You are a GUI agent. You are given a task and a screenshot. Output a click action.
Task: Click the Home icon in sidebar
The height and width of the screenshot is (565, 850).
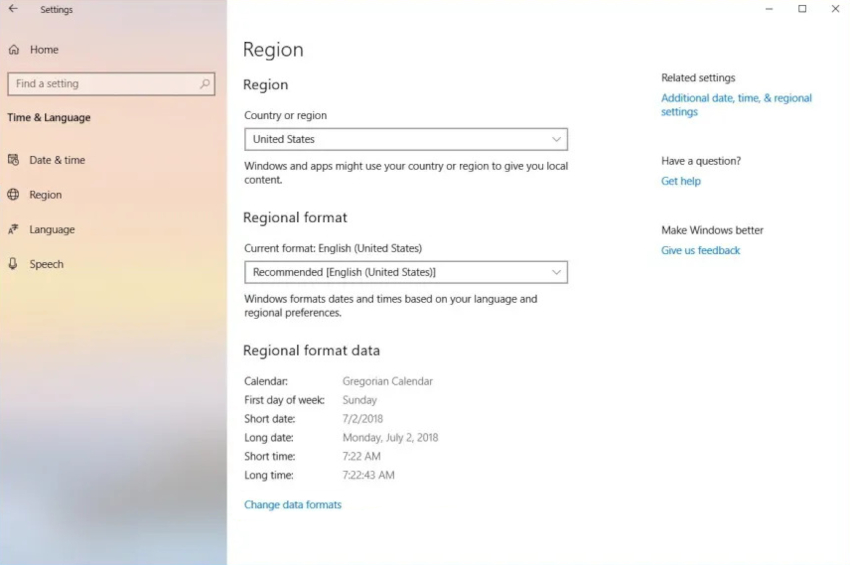[x=14, y=50]
